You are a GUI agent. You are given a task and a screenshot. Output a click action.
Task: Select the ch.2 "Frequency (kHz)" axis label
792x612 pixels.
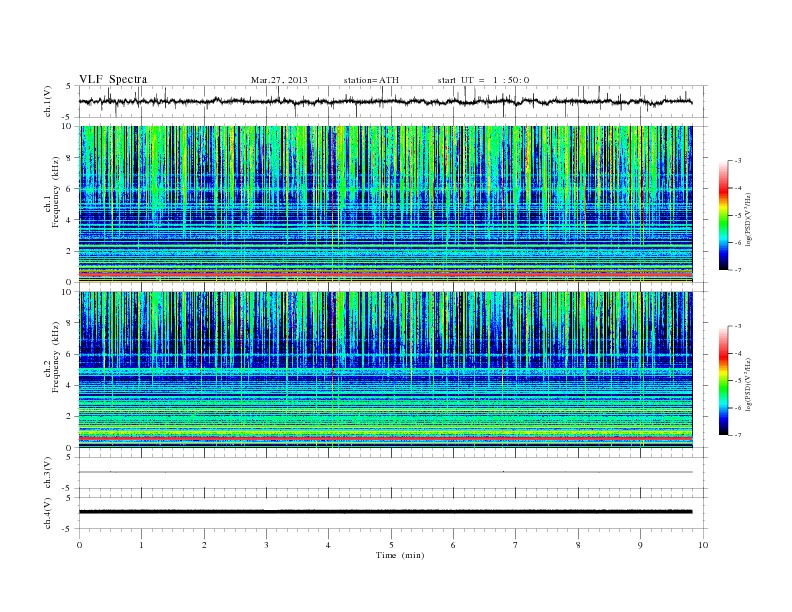click(55, 358)
